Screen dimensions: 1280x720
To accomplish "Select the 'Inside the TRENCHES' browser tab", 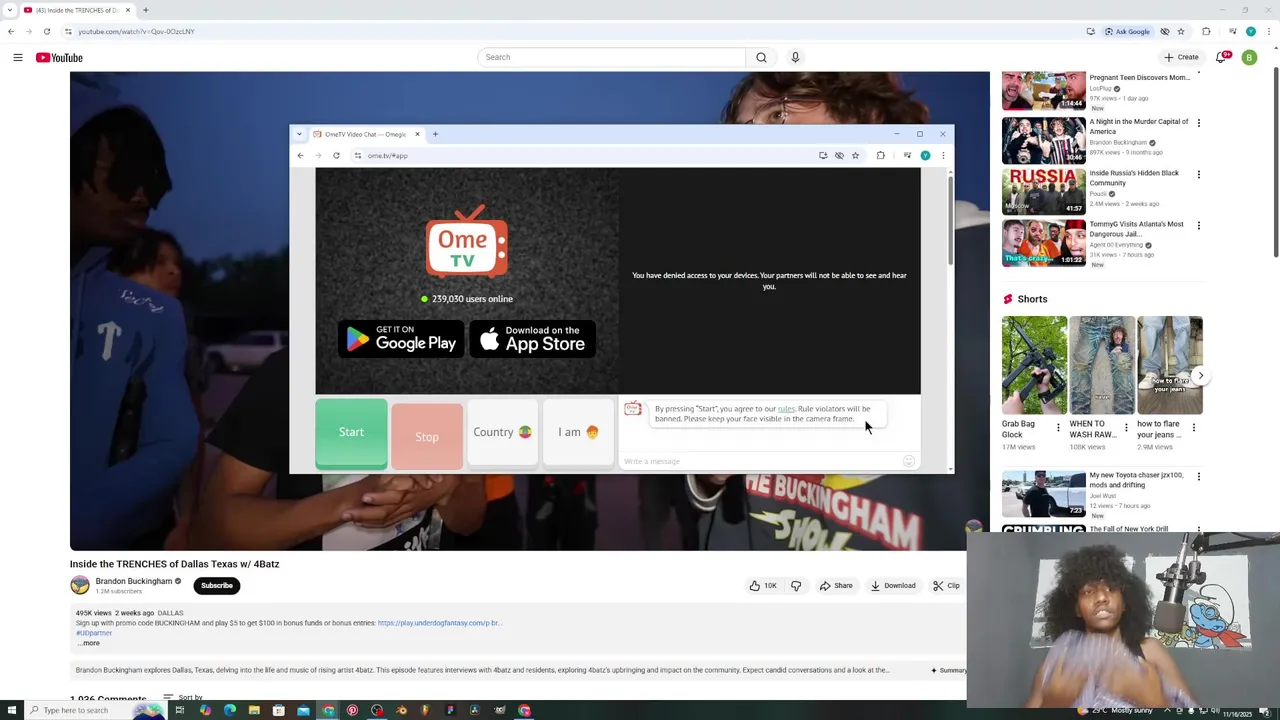I will (x=78, y=10).
